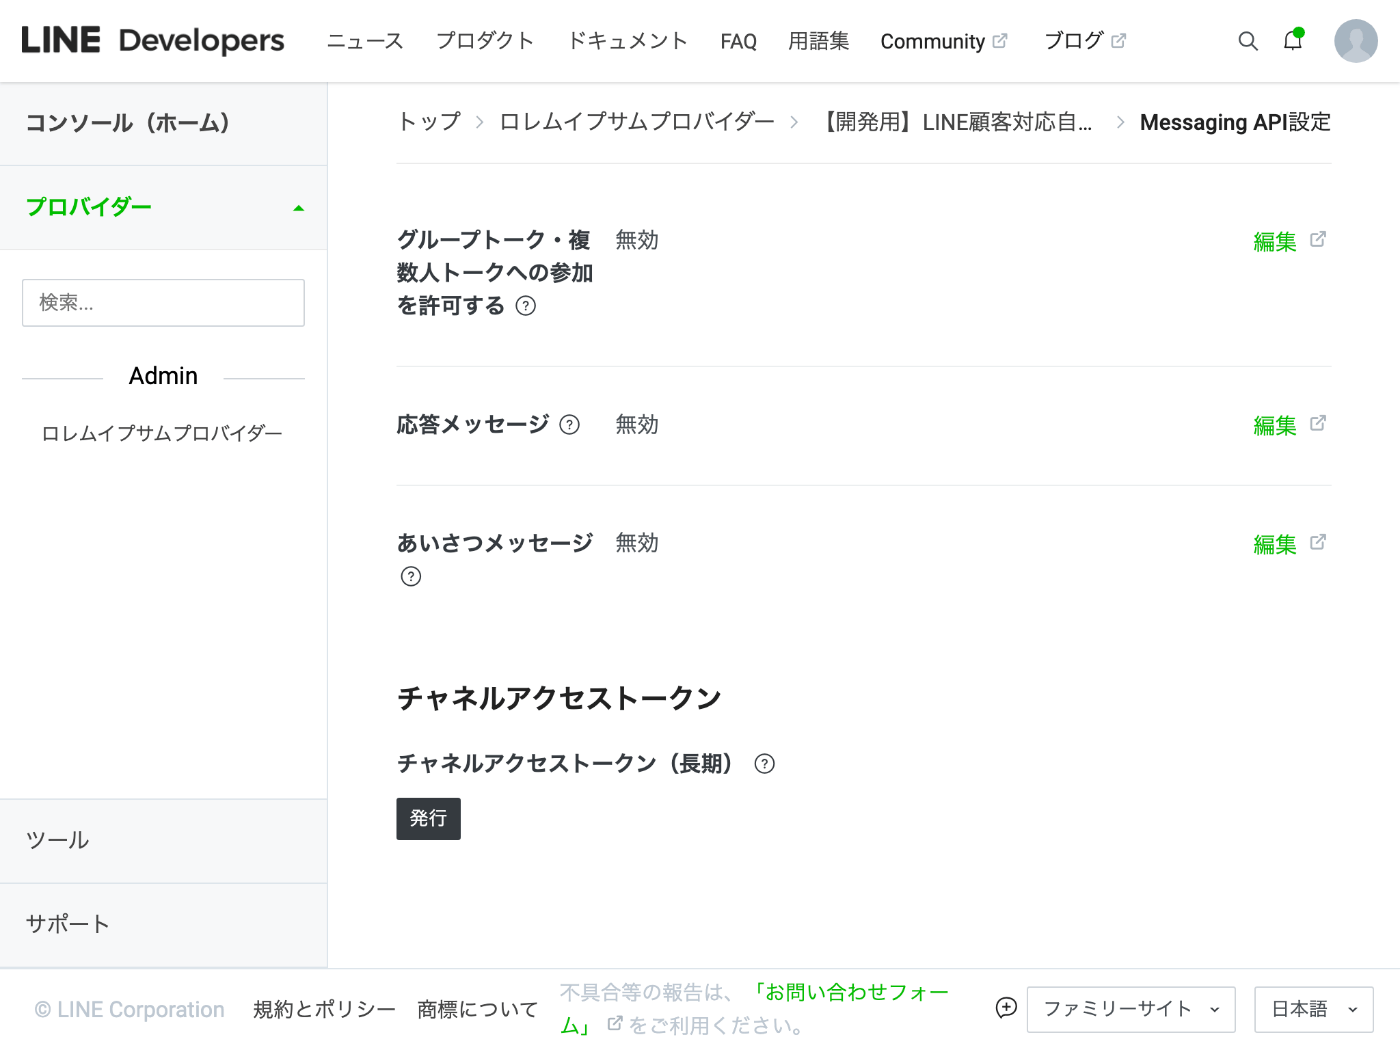
Task: Open the notifications bell icon
Action: (x=1293, y=40)
